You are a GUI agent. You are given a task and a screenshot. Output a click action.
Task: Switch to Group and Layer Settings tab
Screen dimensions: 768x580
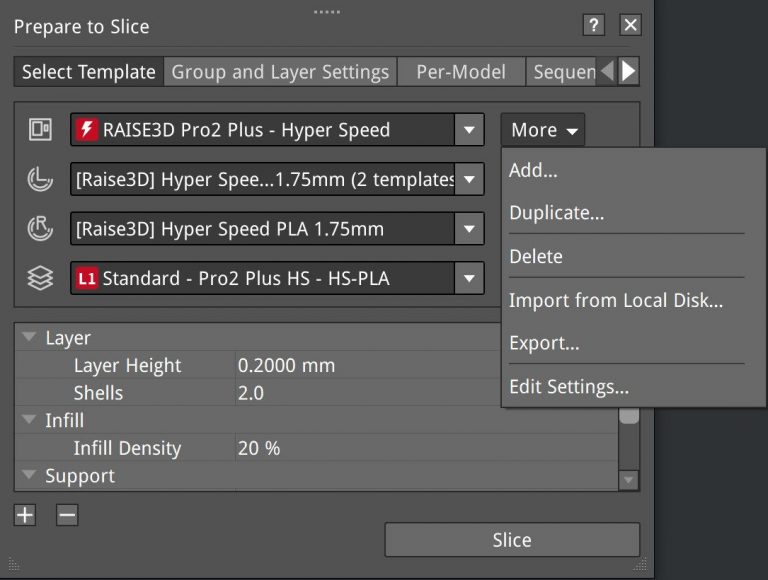(280, 72)
